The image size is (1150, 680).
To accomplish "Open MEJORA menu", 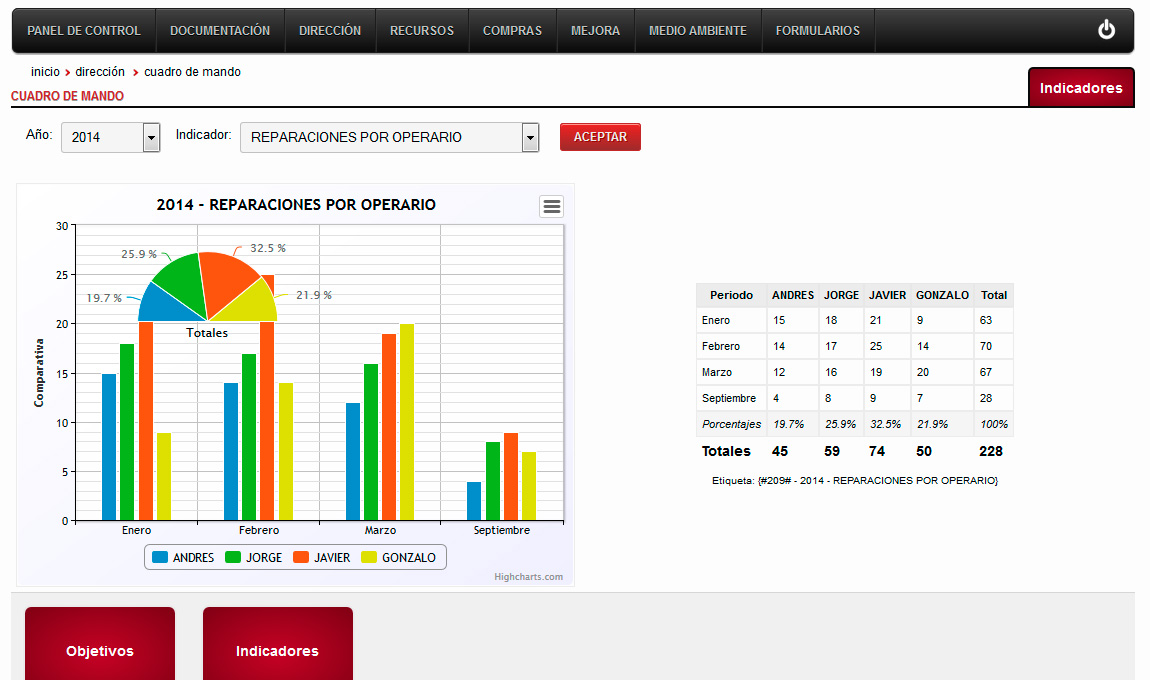I will [x=596, y=31].
